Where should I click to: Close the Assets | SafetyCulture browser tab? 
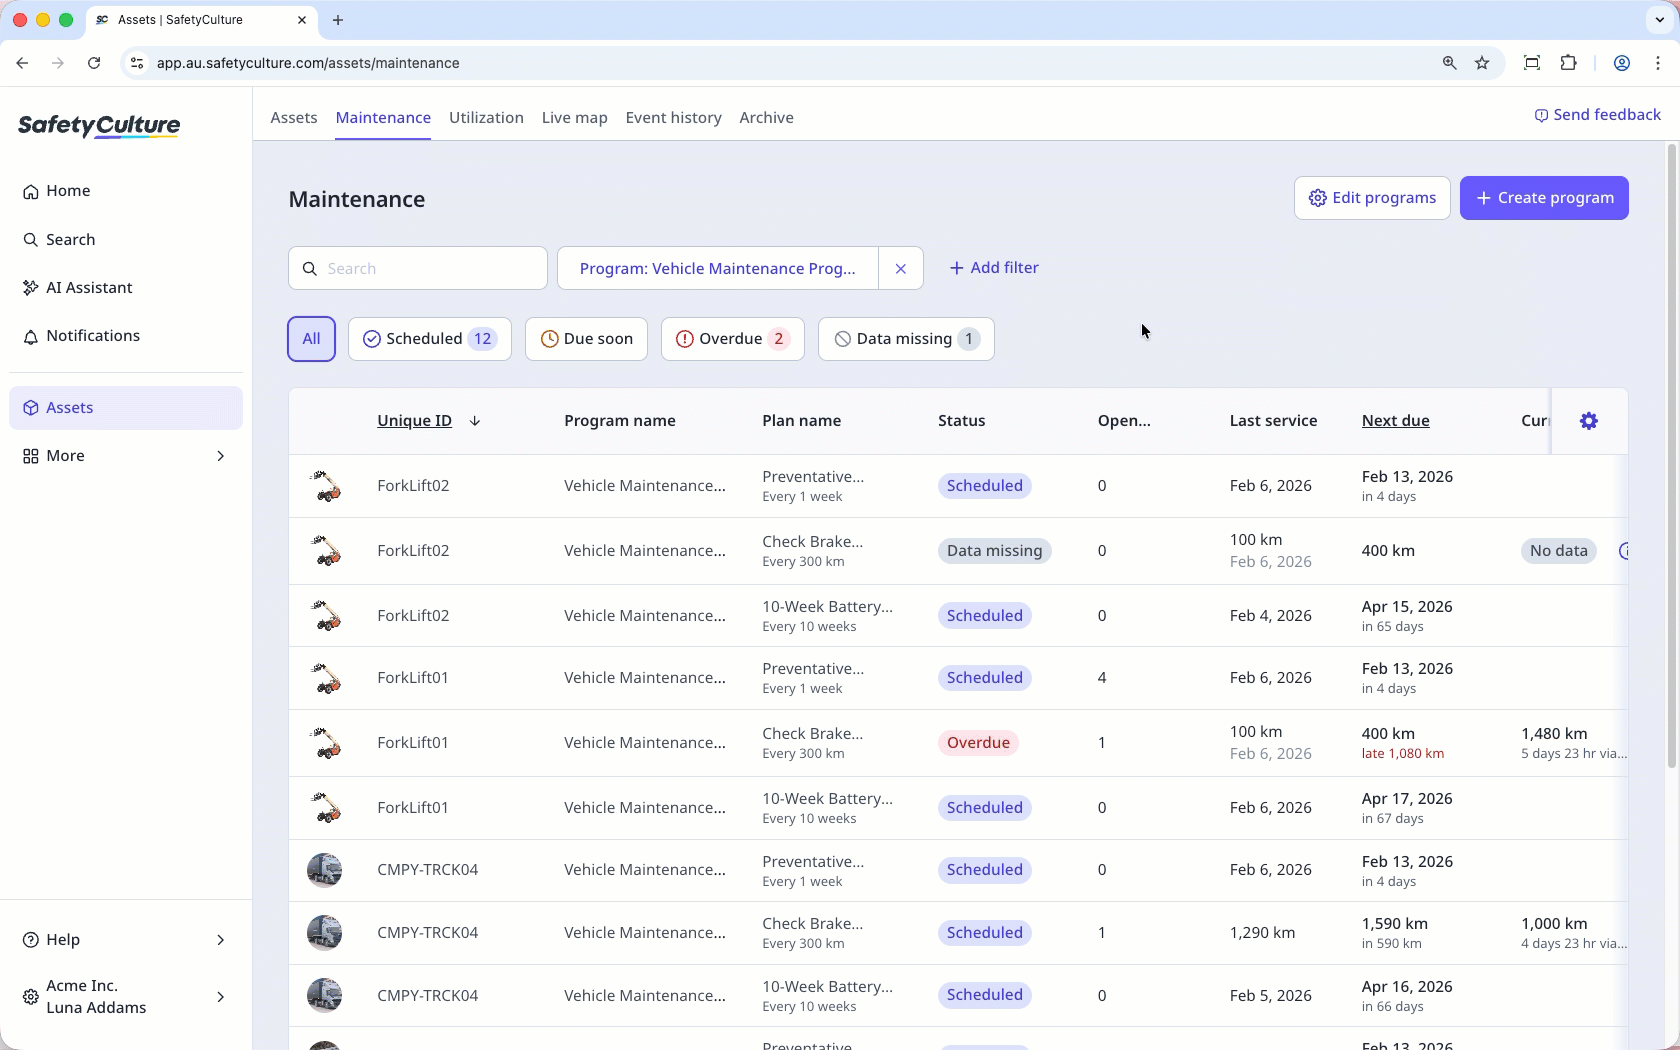(x=301, y=20)
